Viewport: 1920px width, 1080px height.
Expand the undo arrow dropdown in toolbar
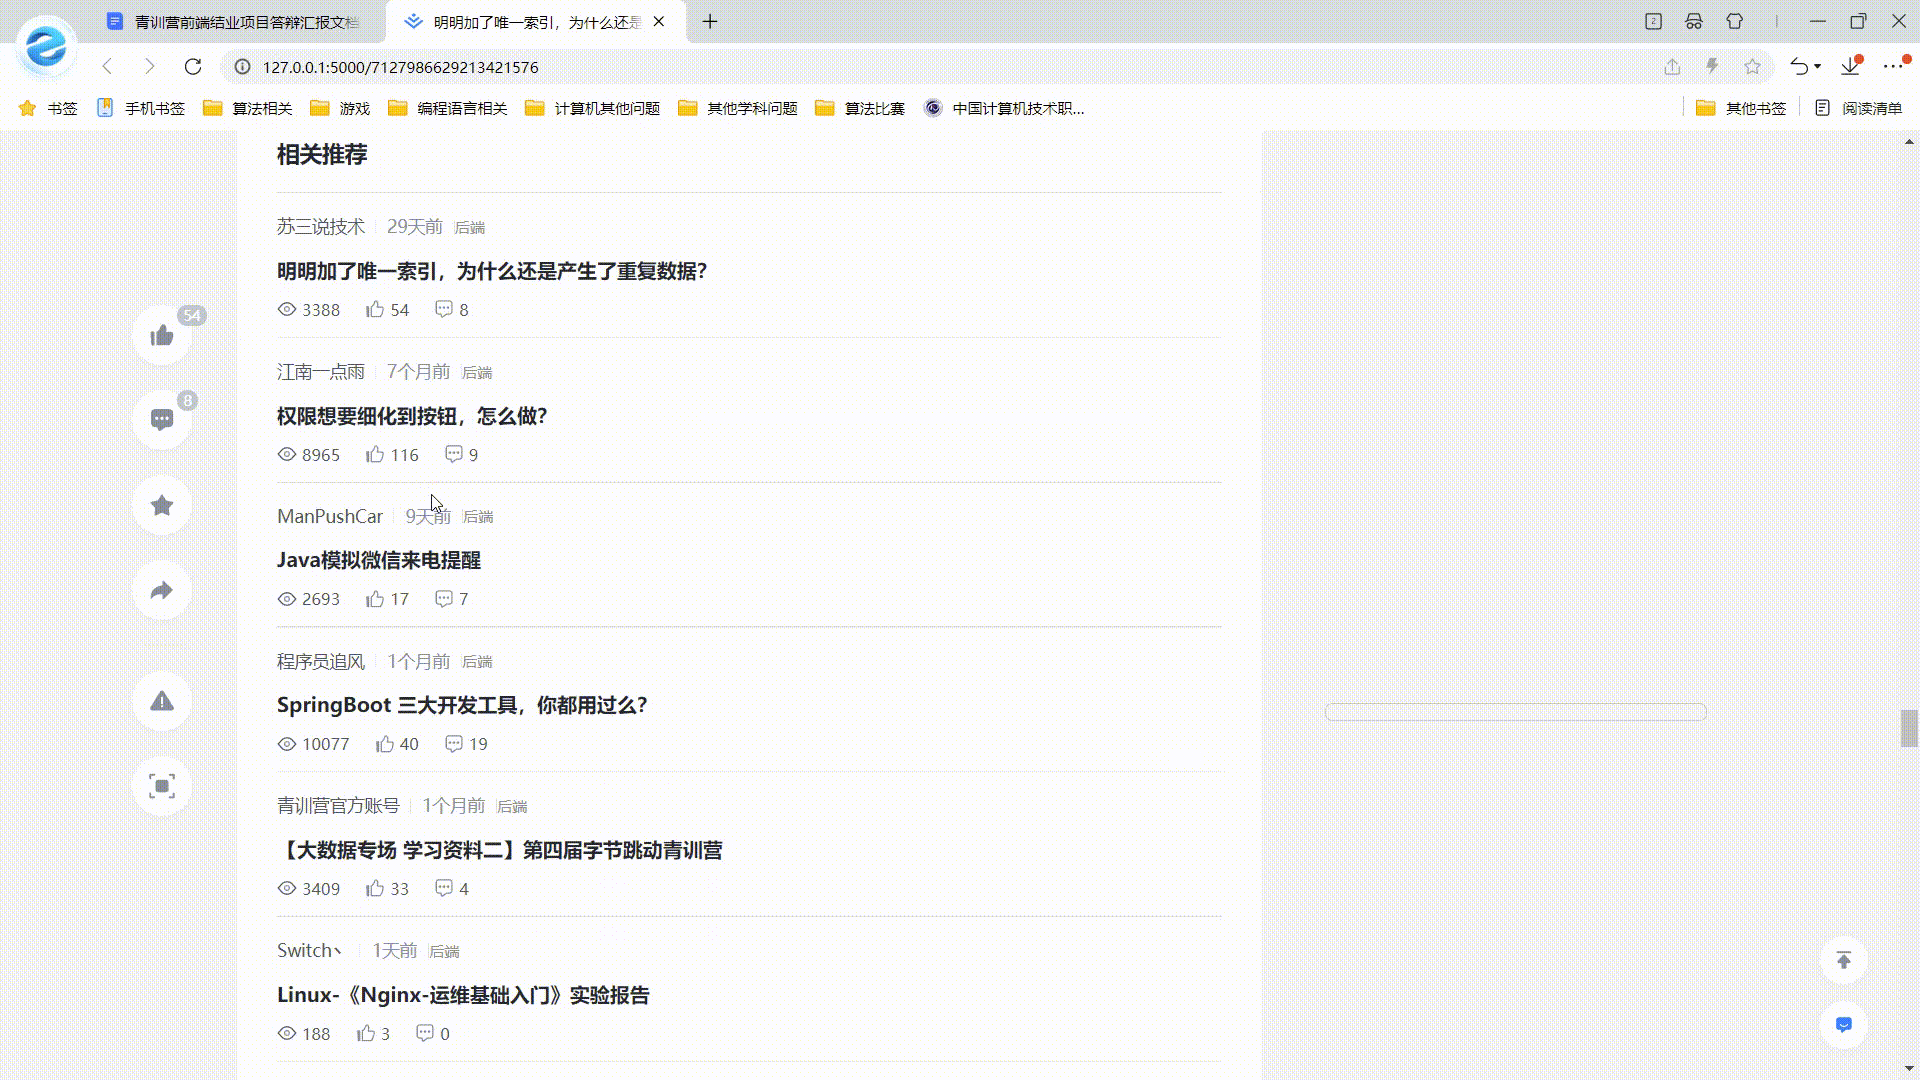tap(1817, 67)
